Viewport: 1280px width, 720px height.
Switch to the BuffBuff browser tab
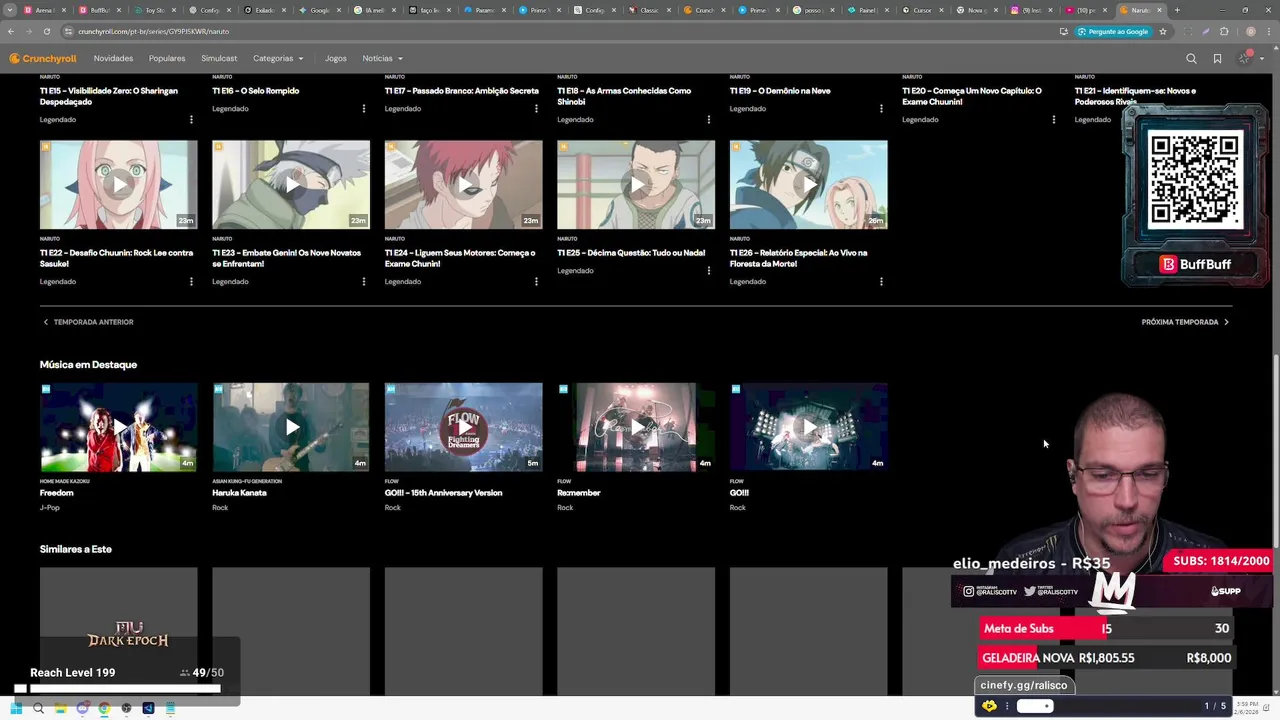click(98, 10)
